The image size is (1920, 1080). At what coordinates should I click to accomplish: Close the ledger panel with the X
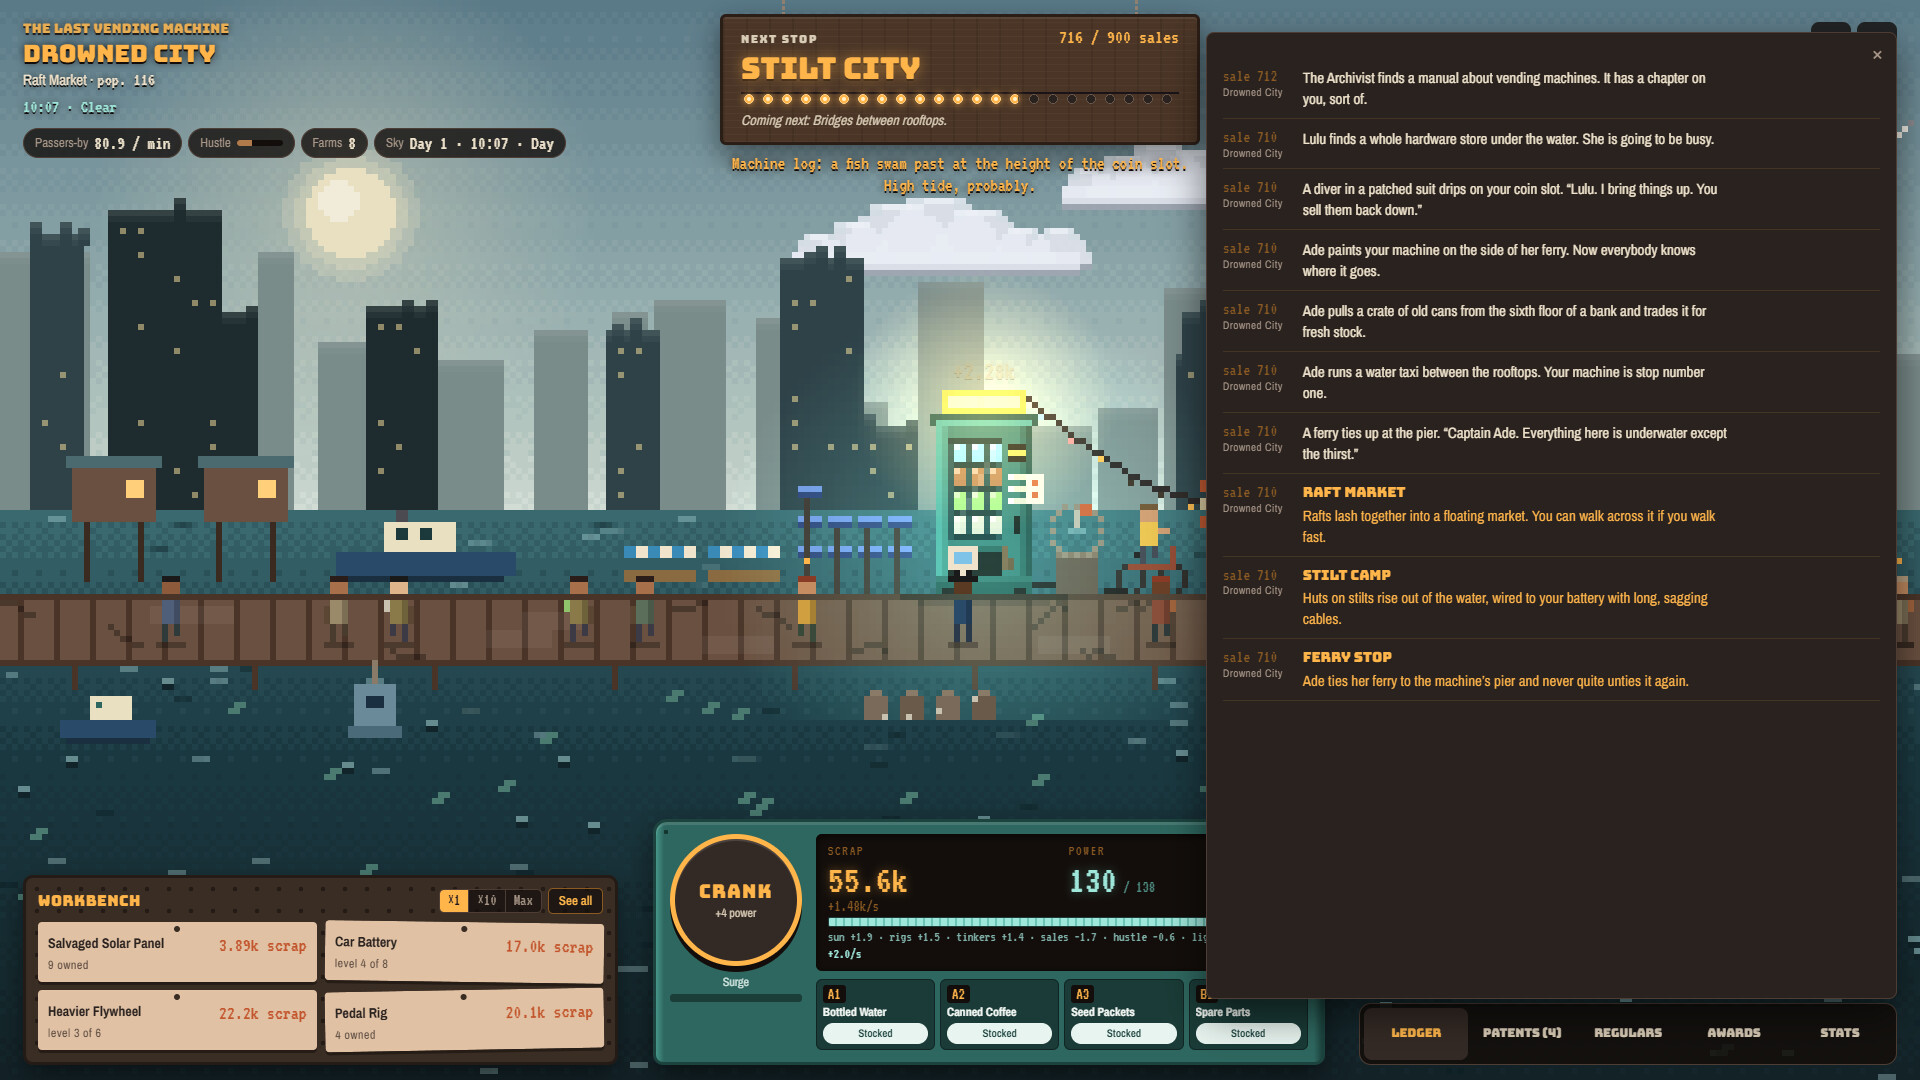click(1877, 55)
